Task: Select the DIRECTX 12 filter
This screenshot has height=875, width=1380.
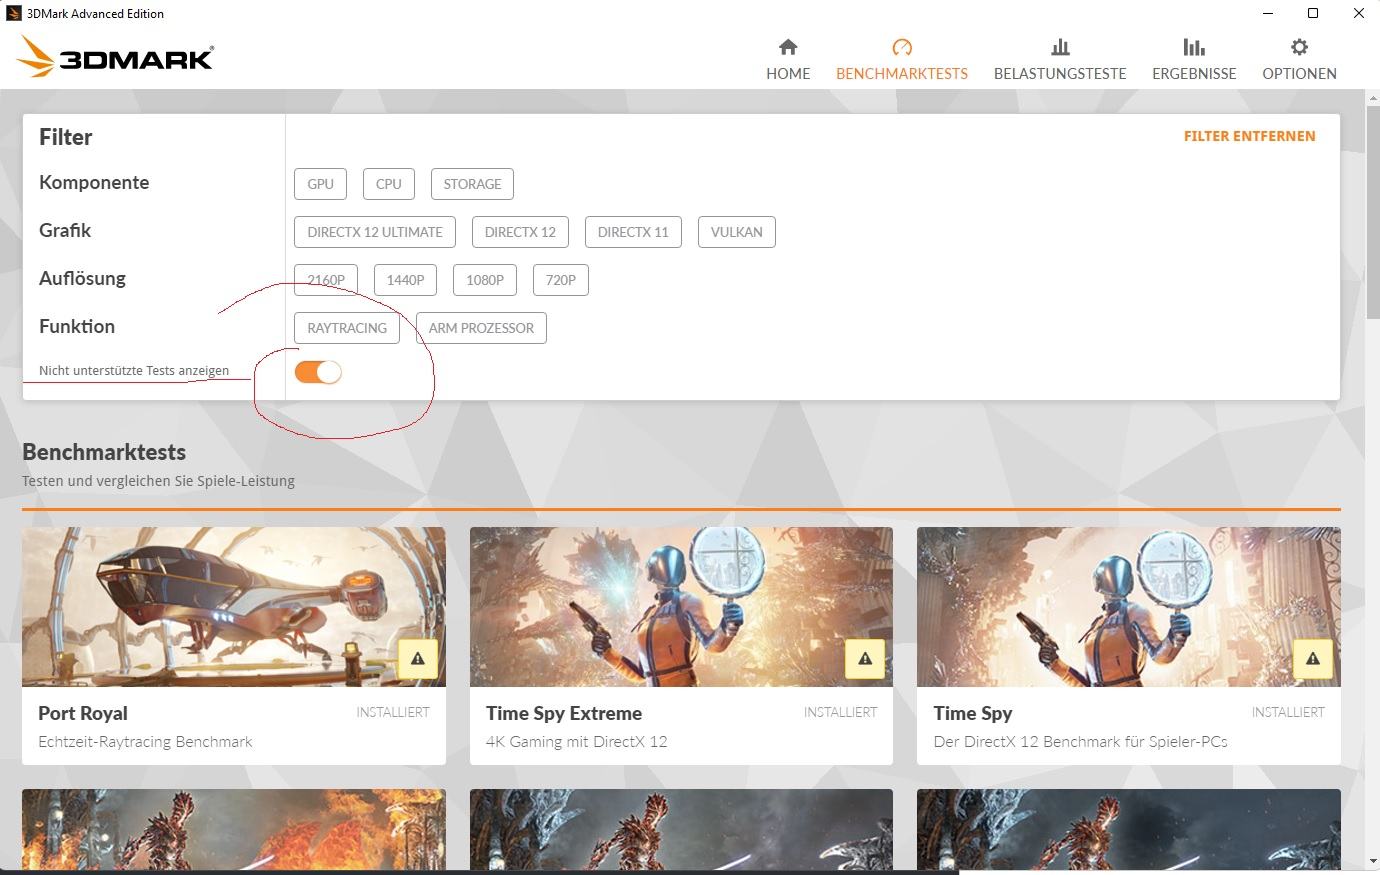Action: tap(520, 232)
